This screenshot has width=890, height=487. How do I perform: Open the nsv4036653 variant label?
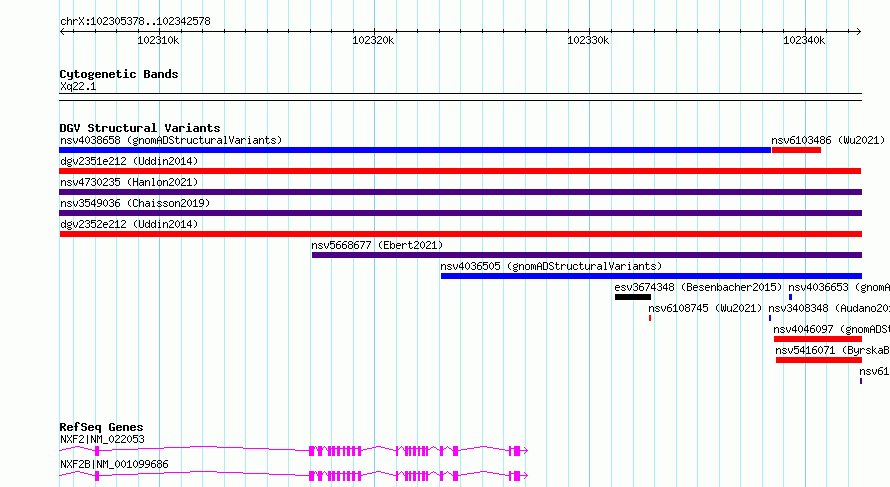(839, 287)
